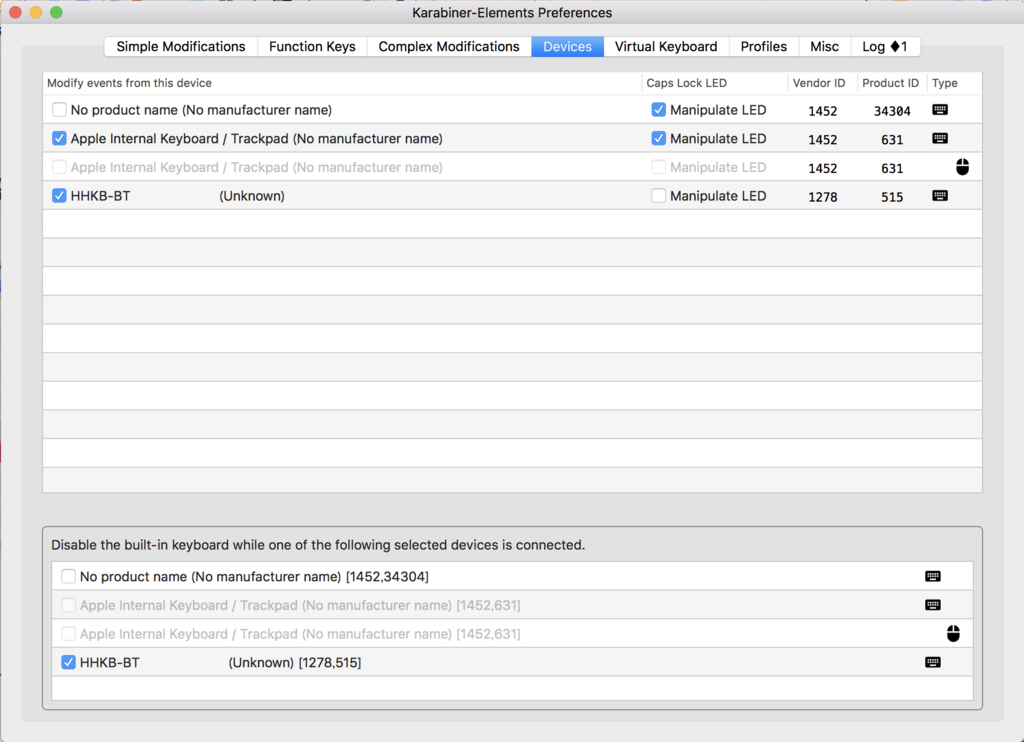Click mouse icon in disable built-in keyboard list

pyautogui.click(x=953, y=634)
